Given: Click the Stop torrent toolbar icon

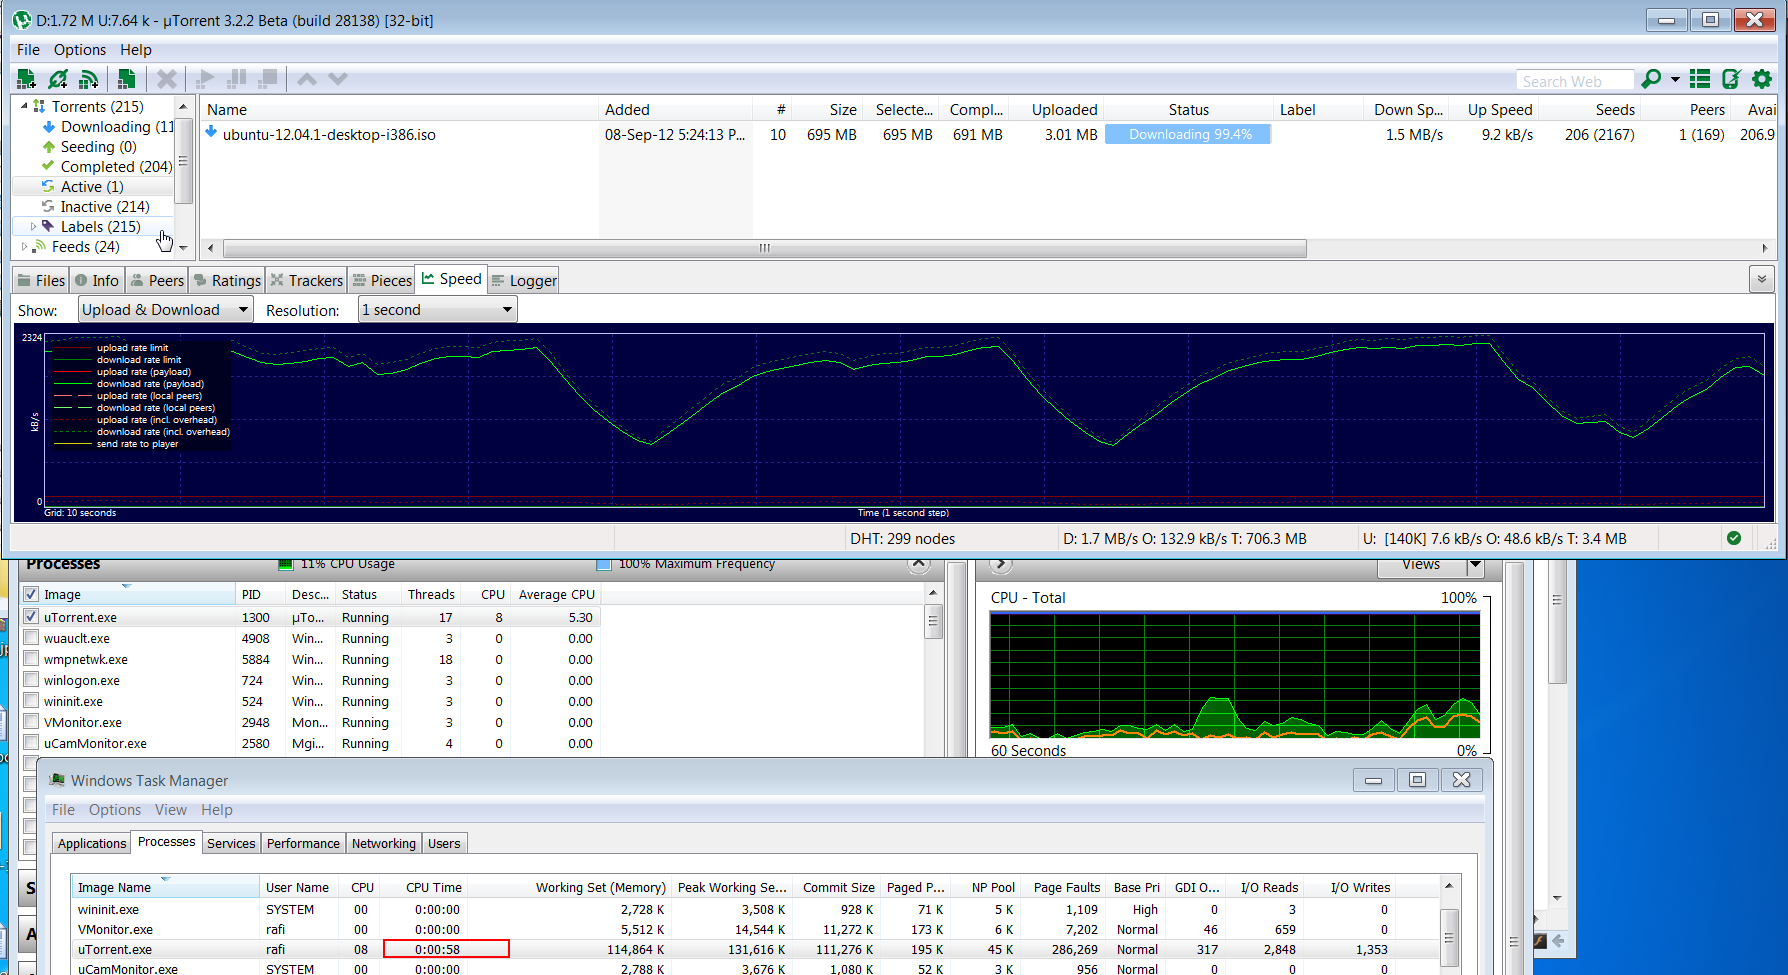Looking at the screenshot, I should (x=268, y=79).
